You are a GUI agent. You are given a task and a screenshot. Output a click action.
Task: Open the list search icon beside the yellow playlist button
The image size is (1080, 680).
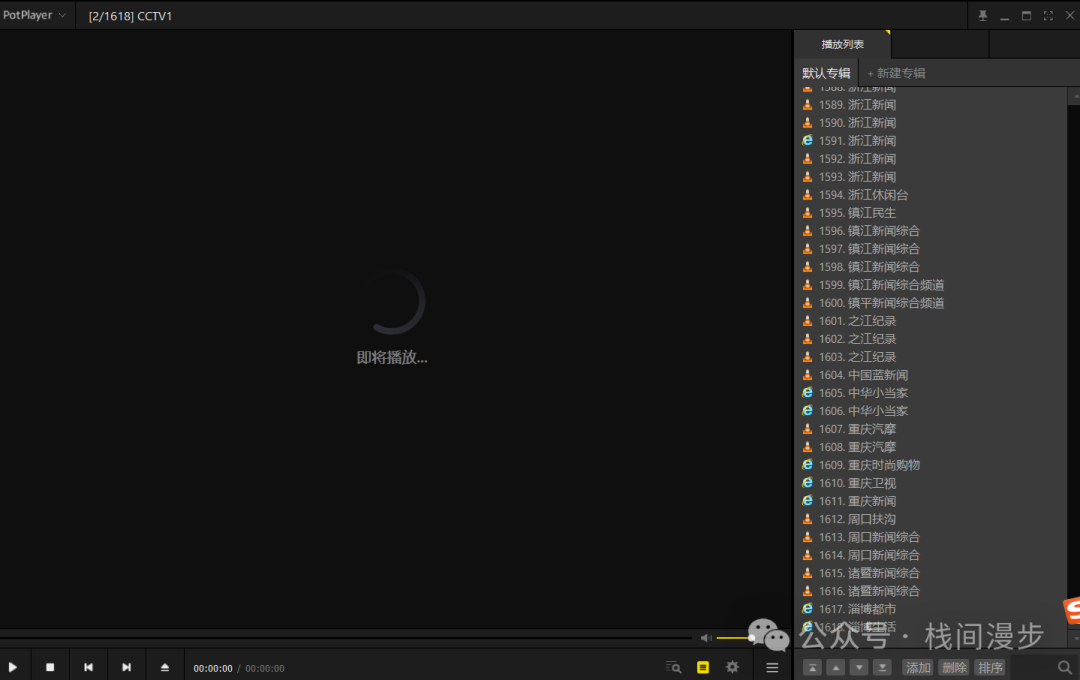[x=673, y=668]
